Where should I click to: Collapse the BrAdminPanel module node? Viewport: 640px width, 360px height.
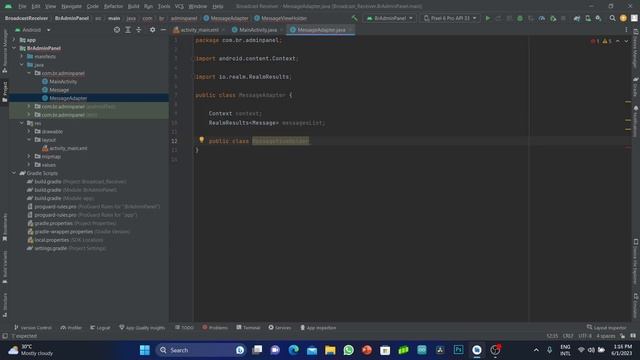(14, 48)
